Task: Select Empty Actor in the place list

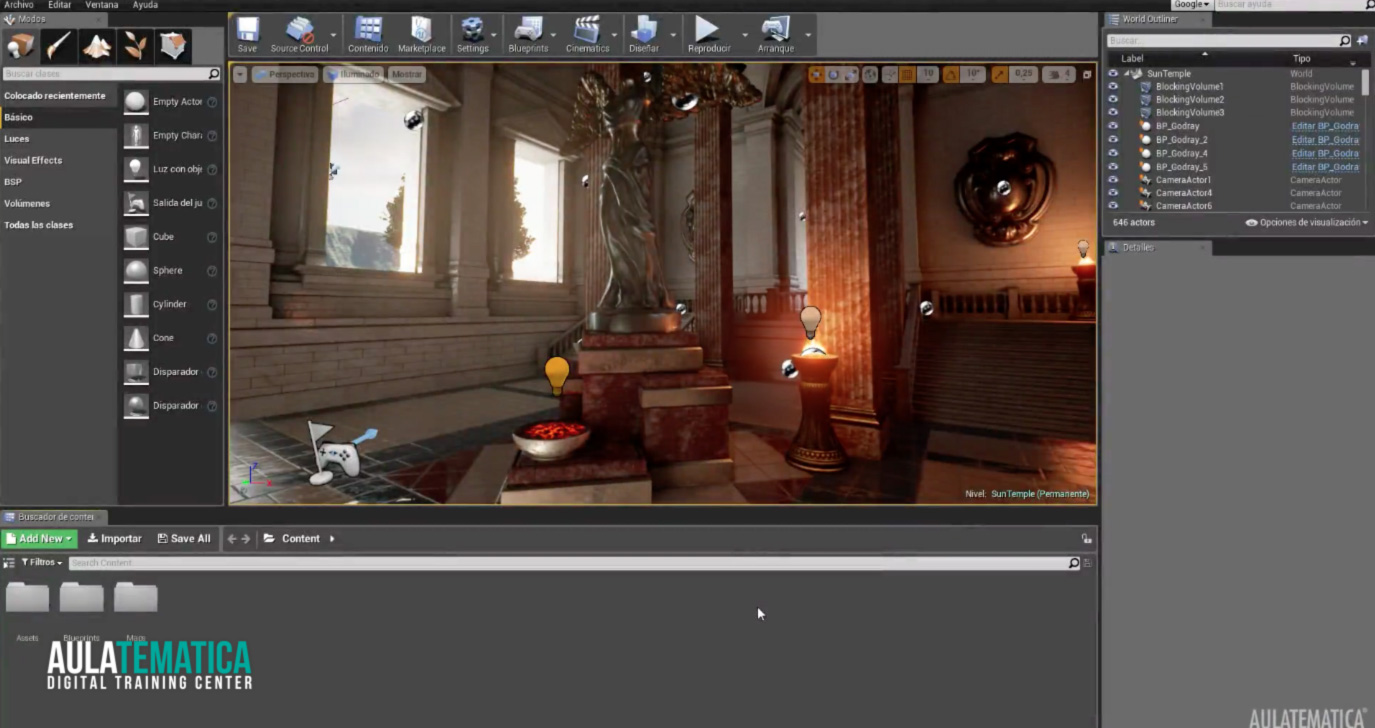Action: coord(171,102)
